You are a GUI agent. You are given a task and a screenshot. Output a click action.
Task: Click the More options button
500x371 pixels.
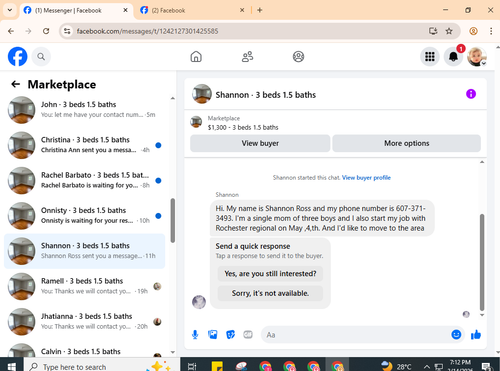click(407, 143)
